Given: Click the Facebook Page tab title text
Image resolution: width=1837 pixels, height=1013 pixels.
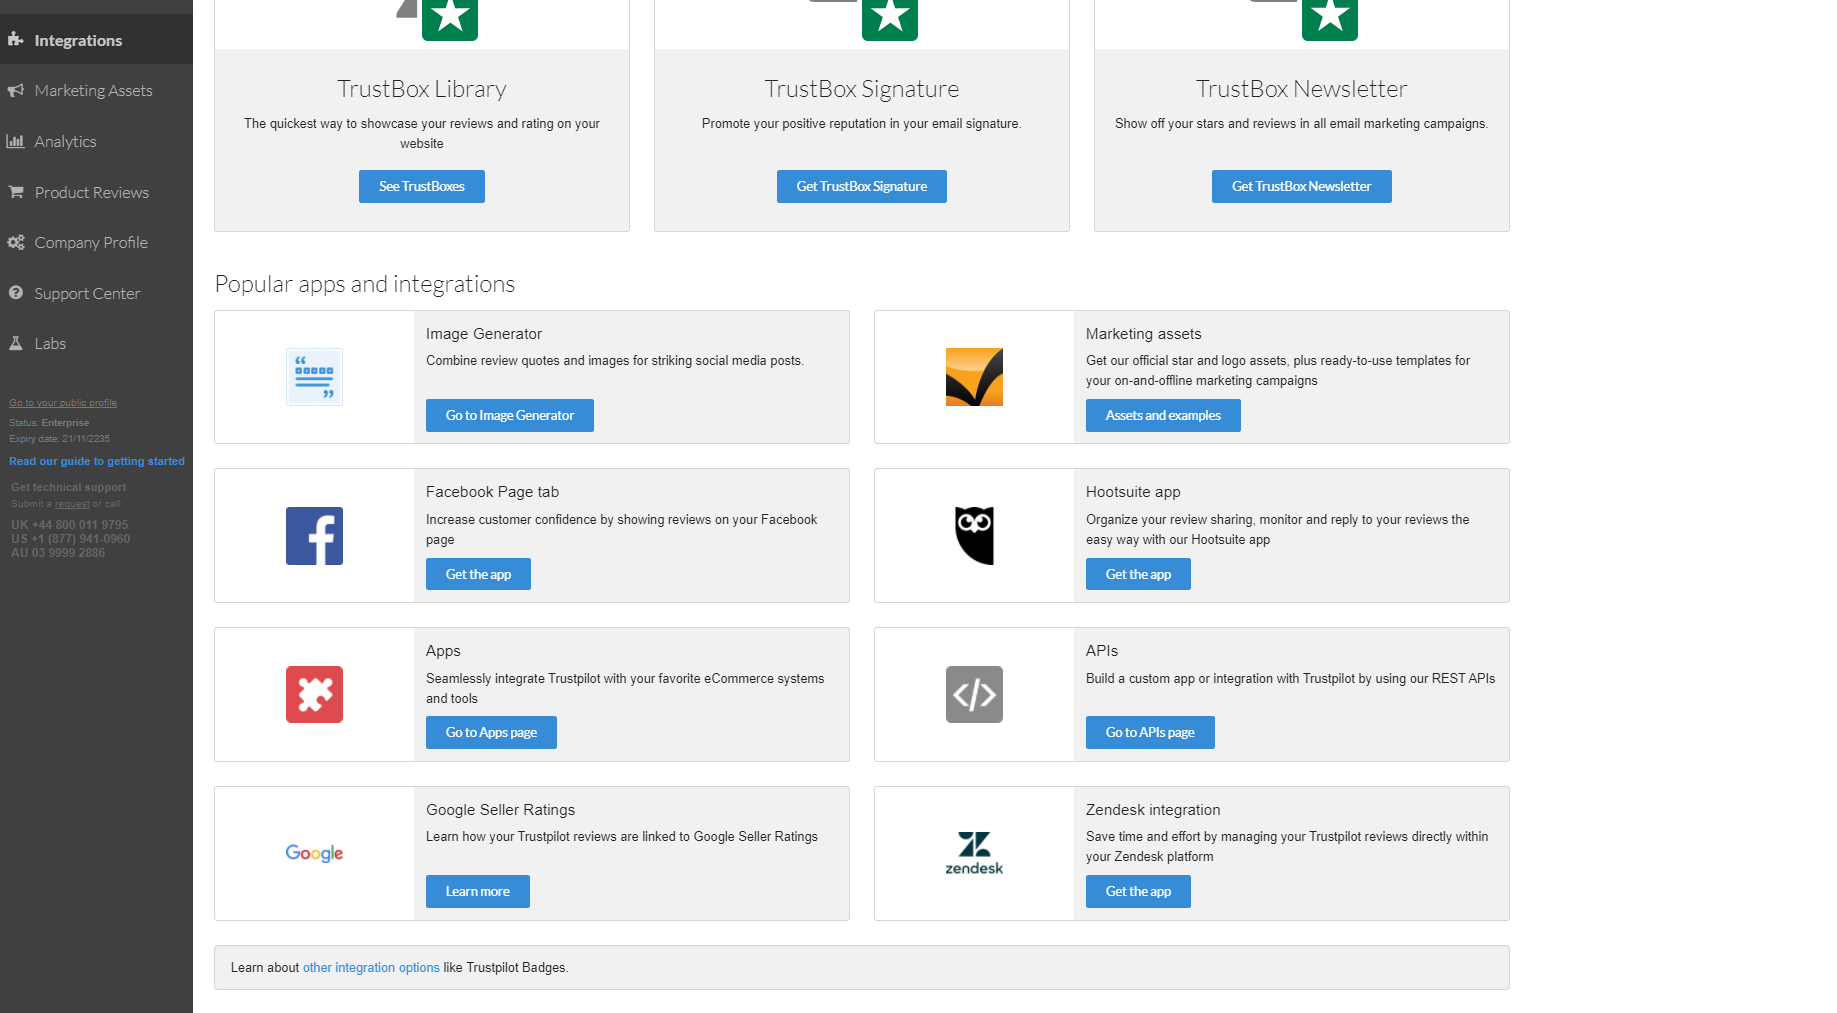Looking at the screenshot, I should click(492, 492).
